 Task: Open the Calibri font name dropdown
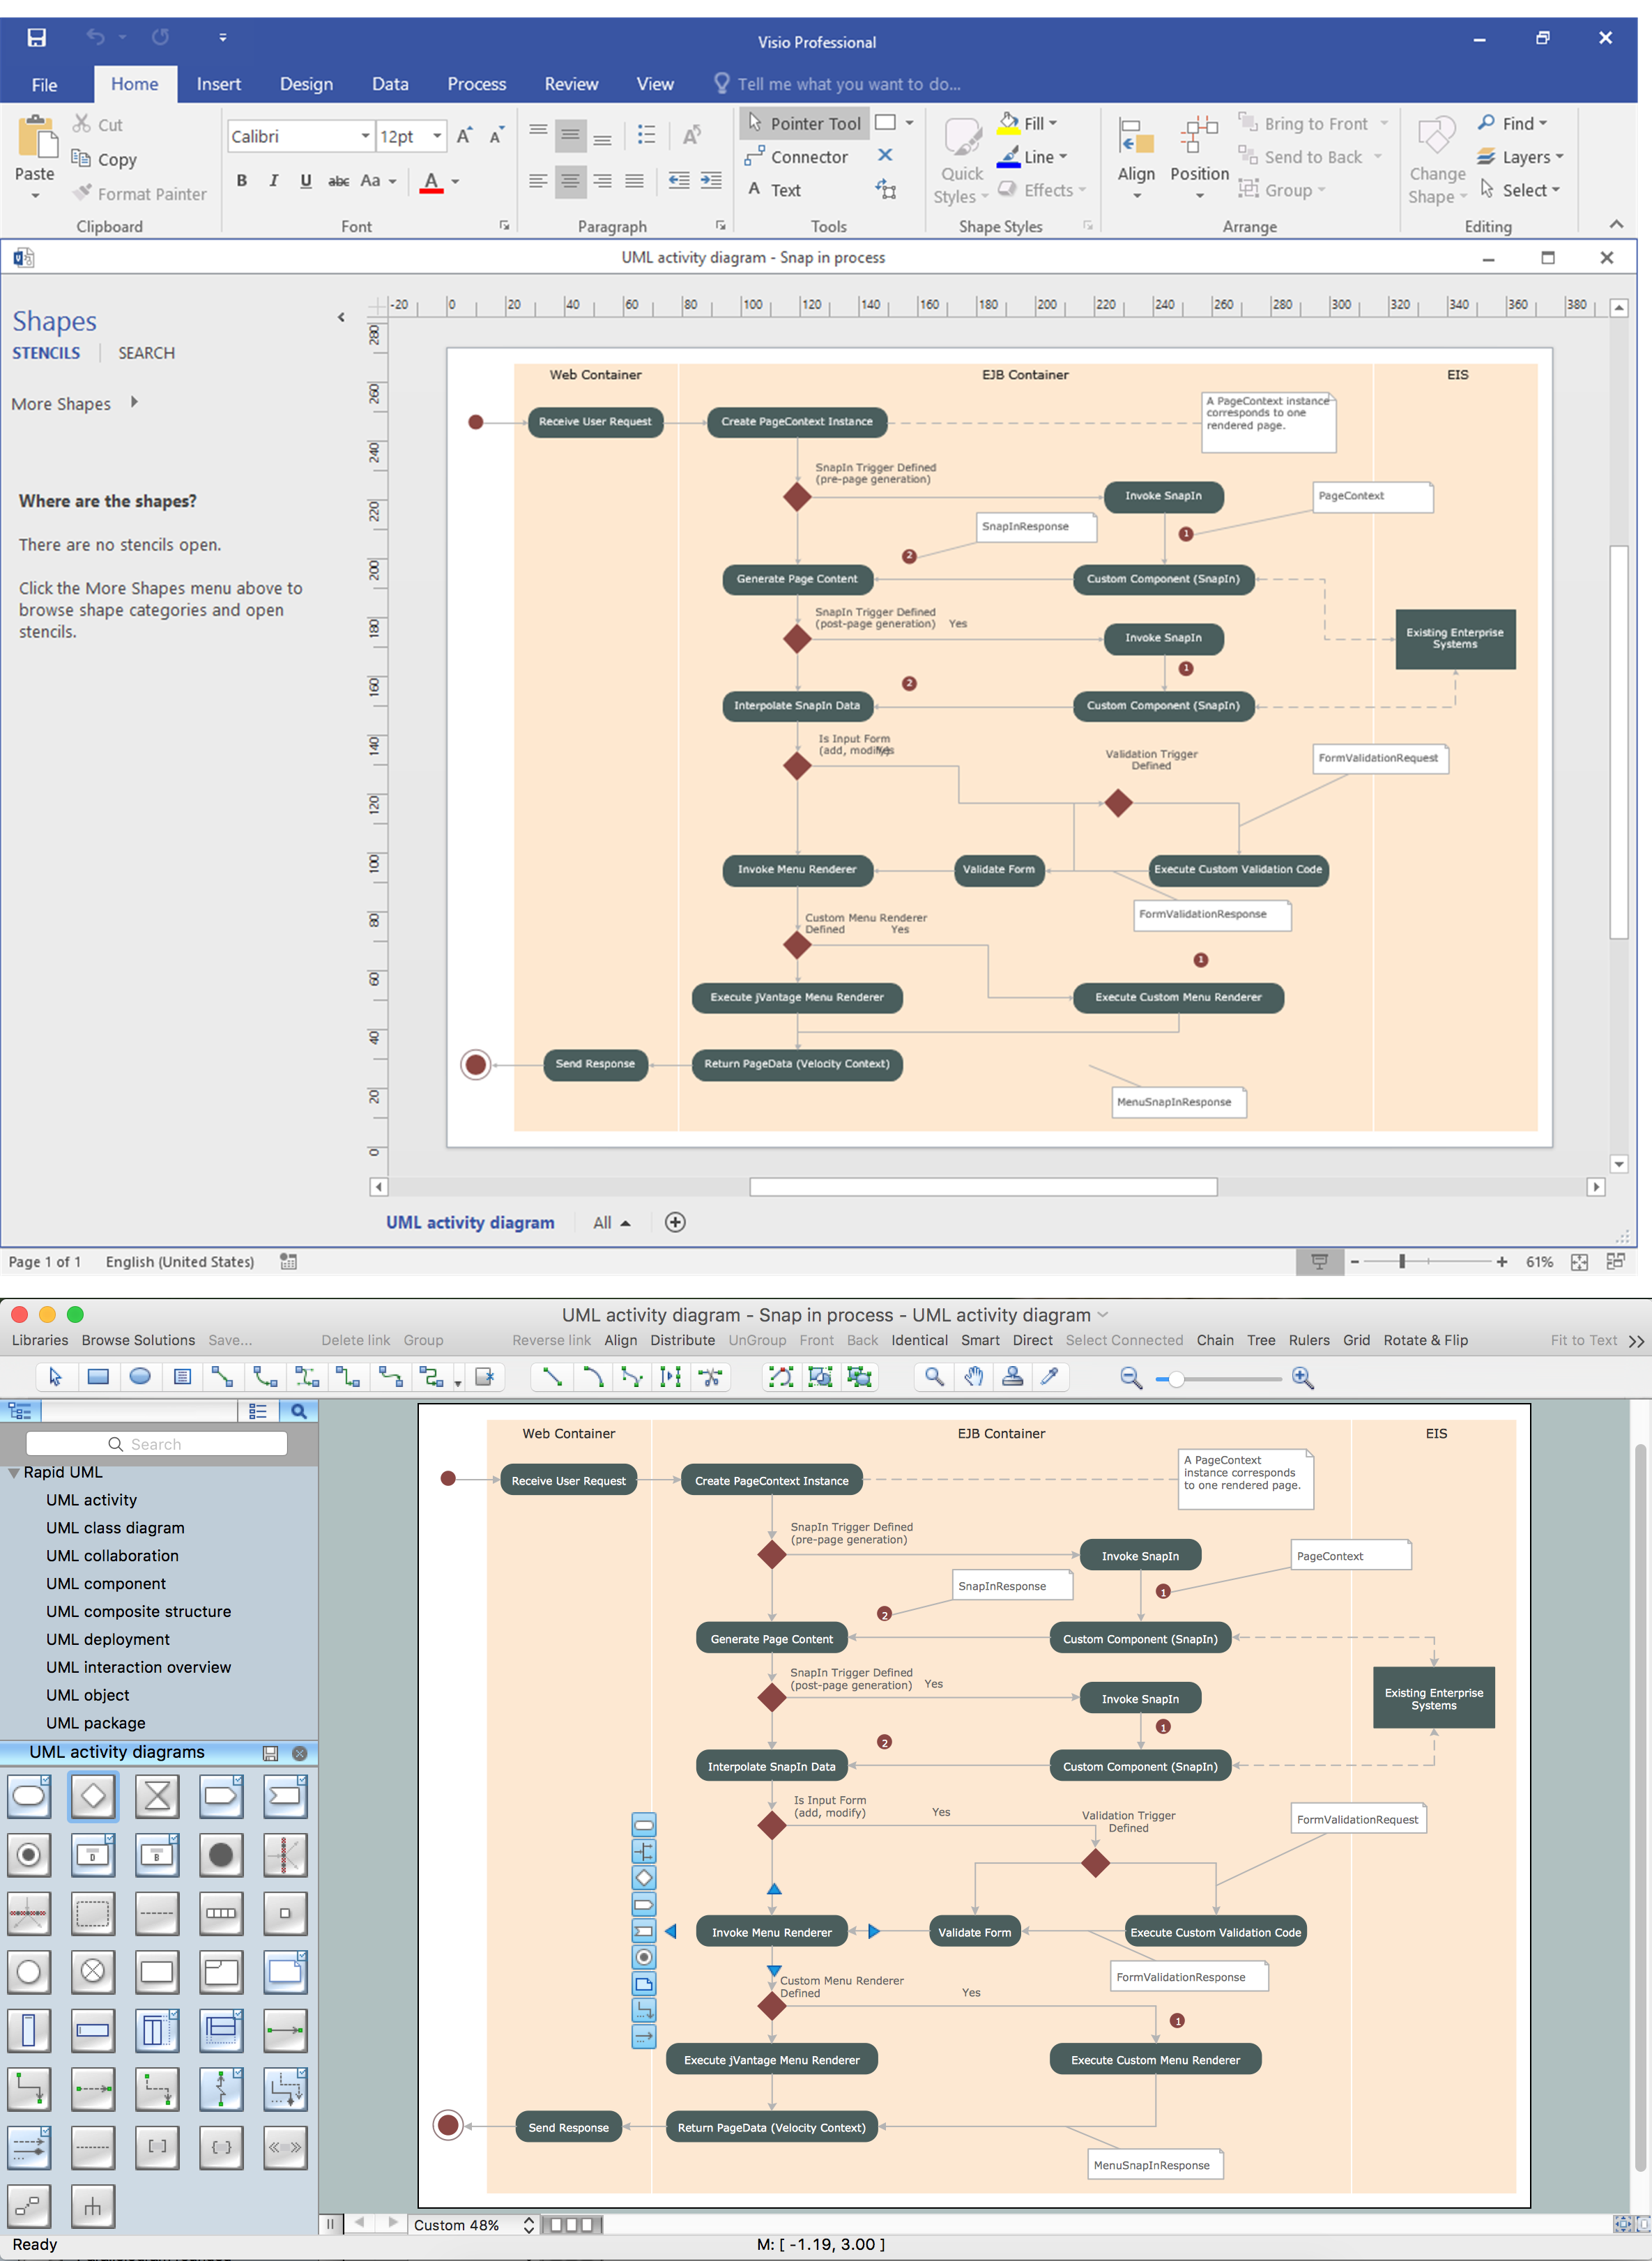pyautogui.click(x=365, y=136)
